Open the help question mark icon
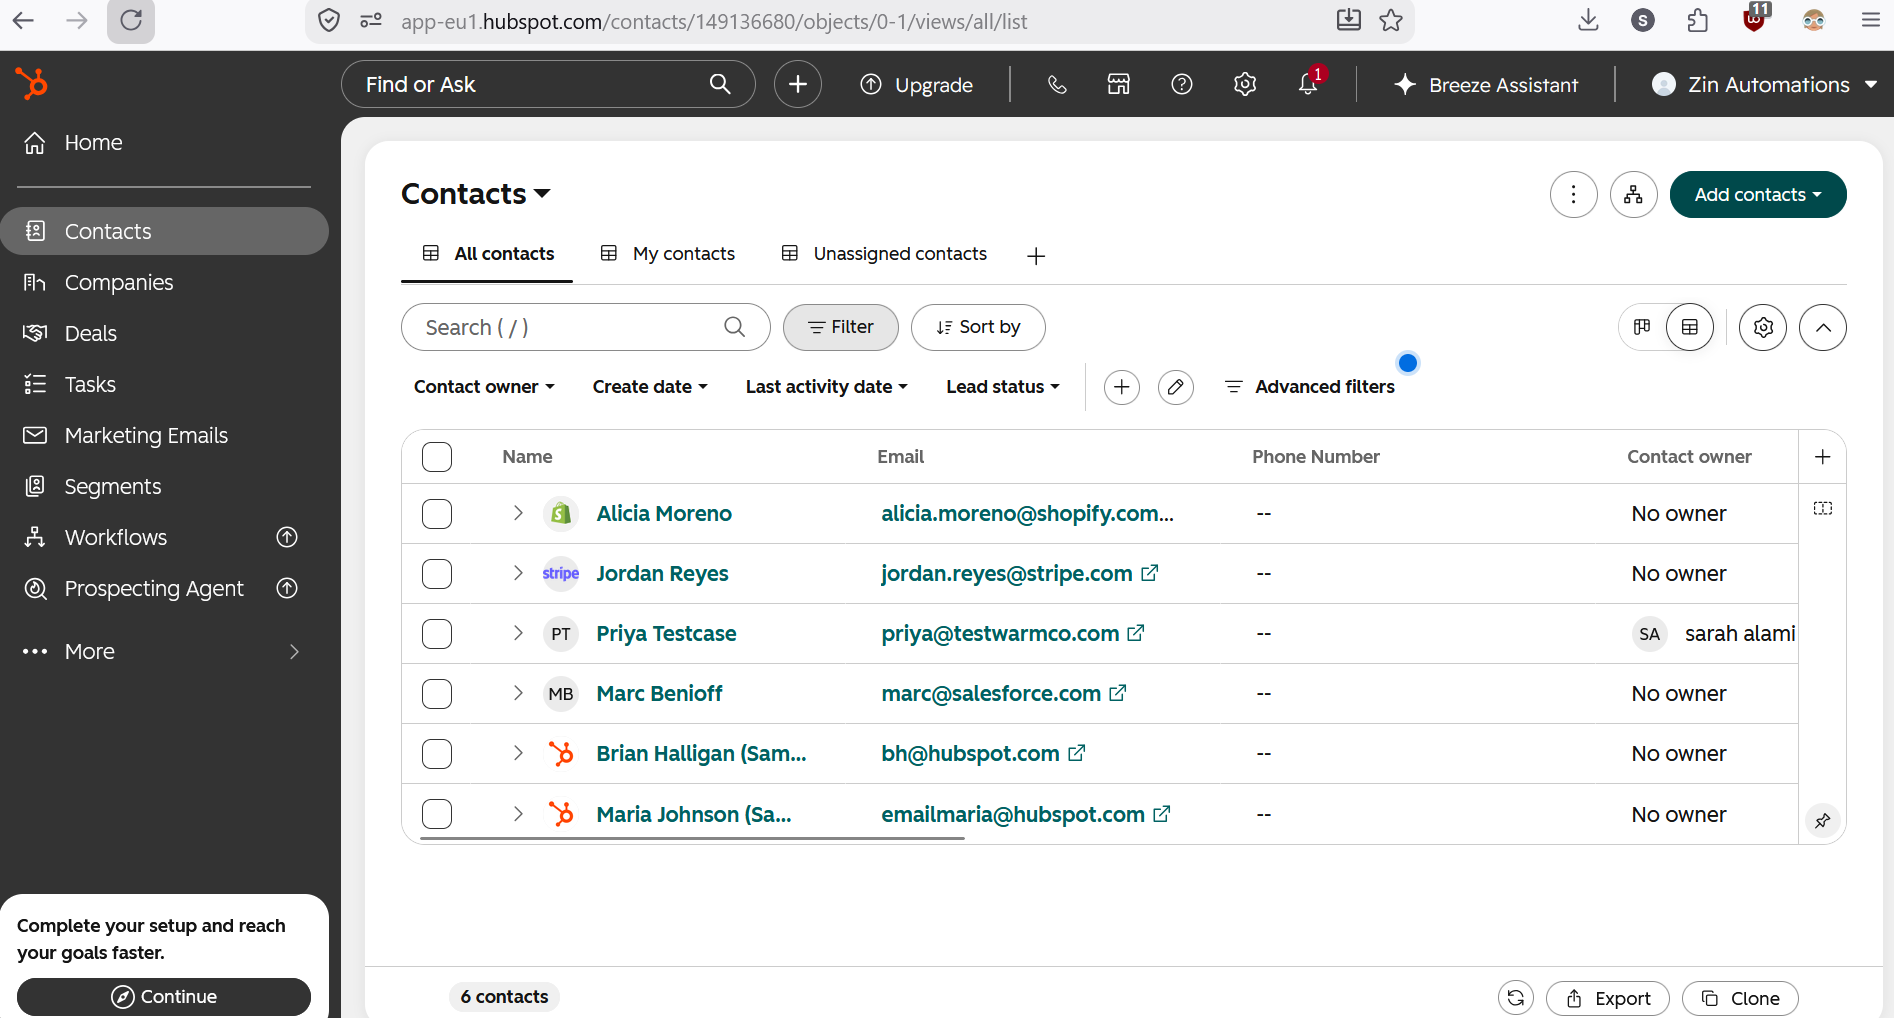Viewport: 1894px width, 1018px height. (x=1182, y=85)
